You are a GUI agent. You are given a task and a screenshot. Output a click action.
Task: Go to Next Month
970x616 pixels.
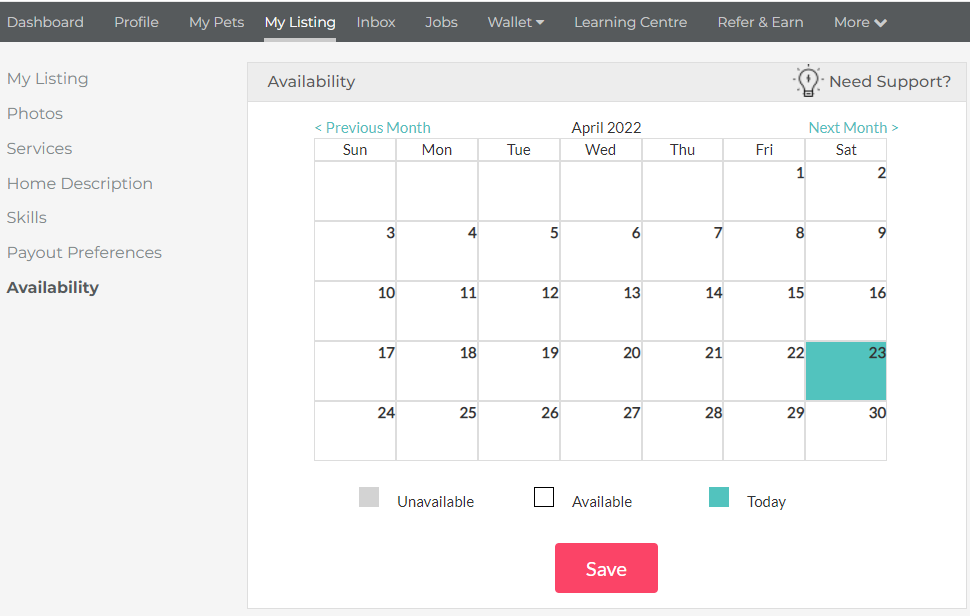pos(853,128)
